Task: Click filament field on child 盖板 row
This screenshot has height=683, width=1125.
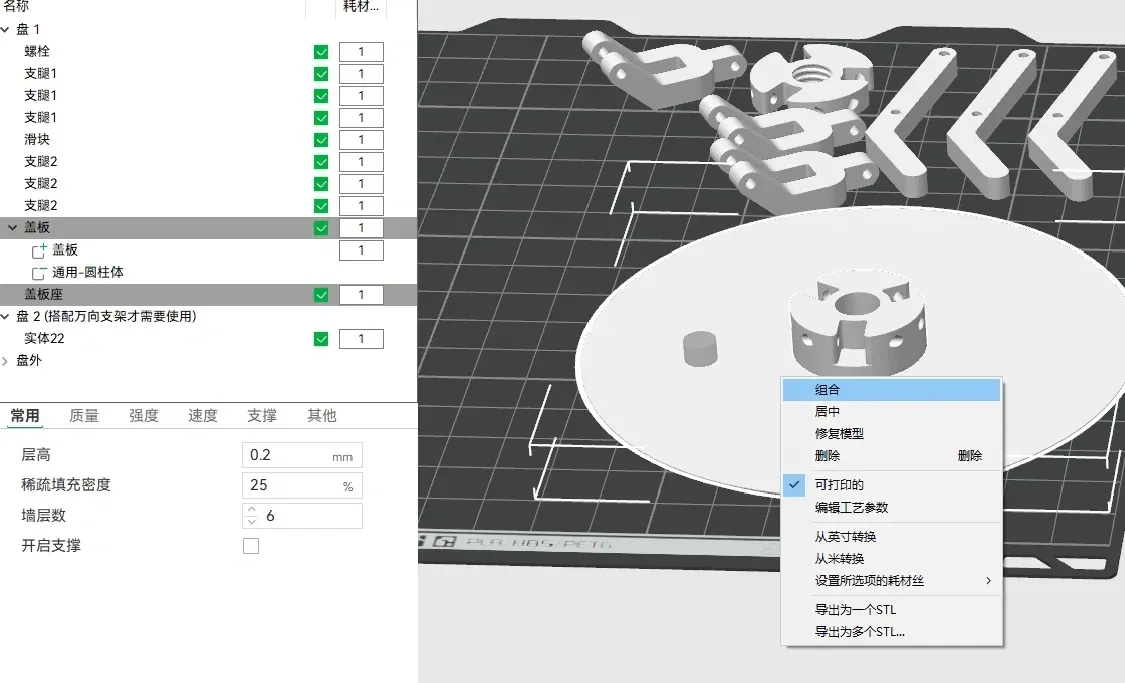Action: click(361, 250)
